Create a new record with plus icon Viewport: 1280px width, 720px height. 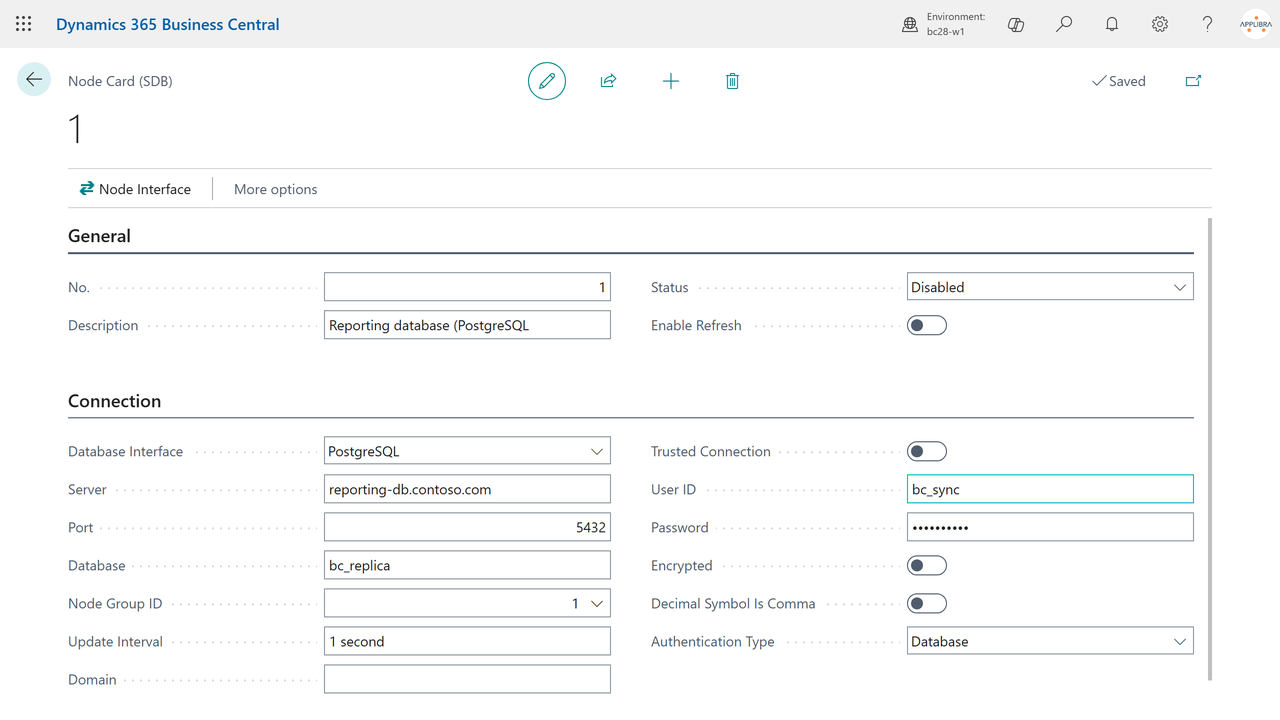click(671, 81)
